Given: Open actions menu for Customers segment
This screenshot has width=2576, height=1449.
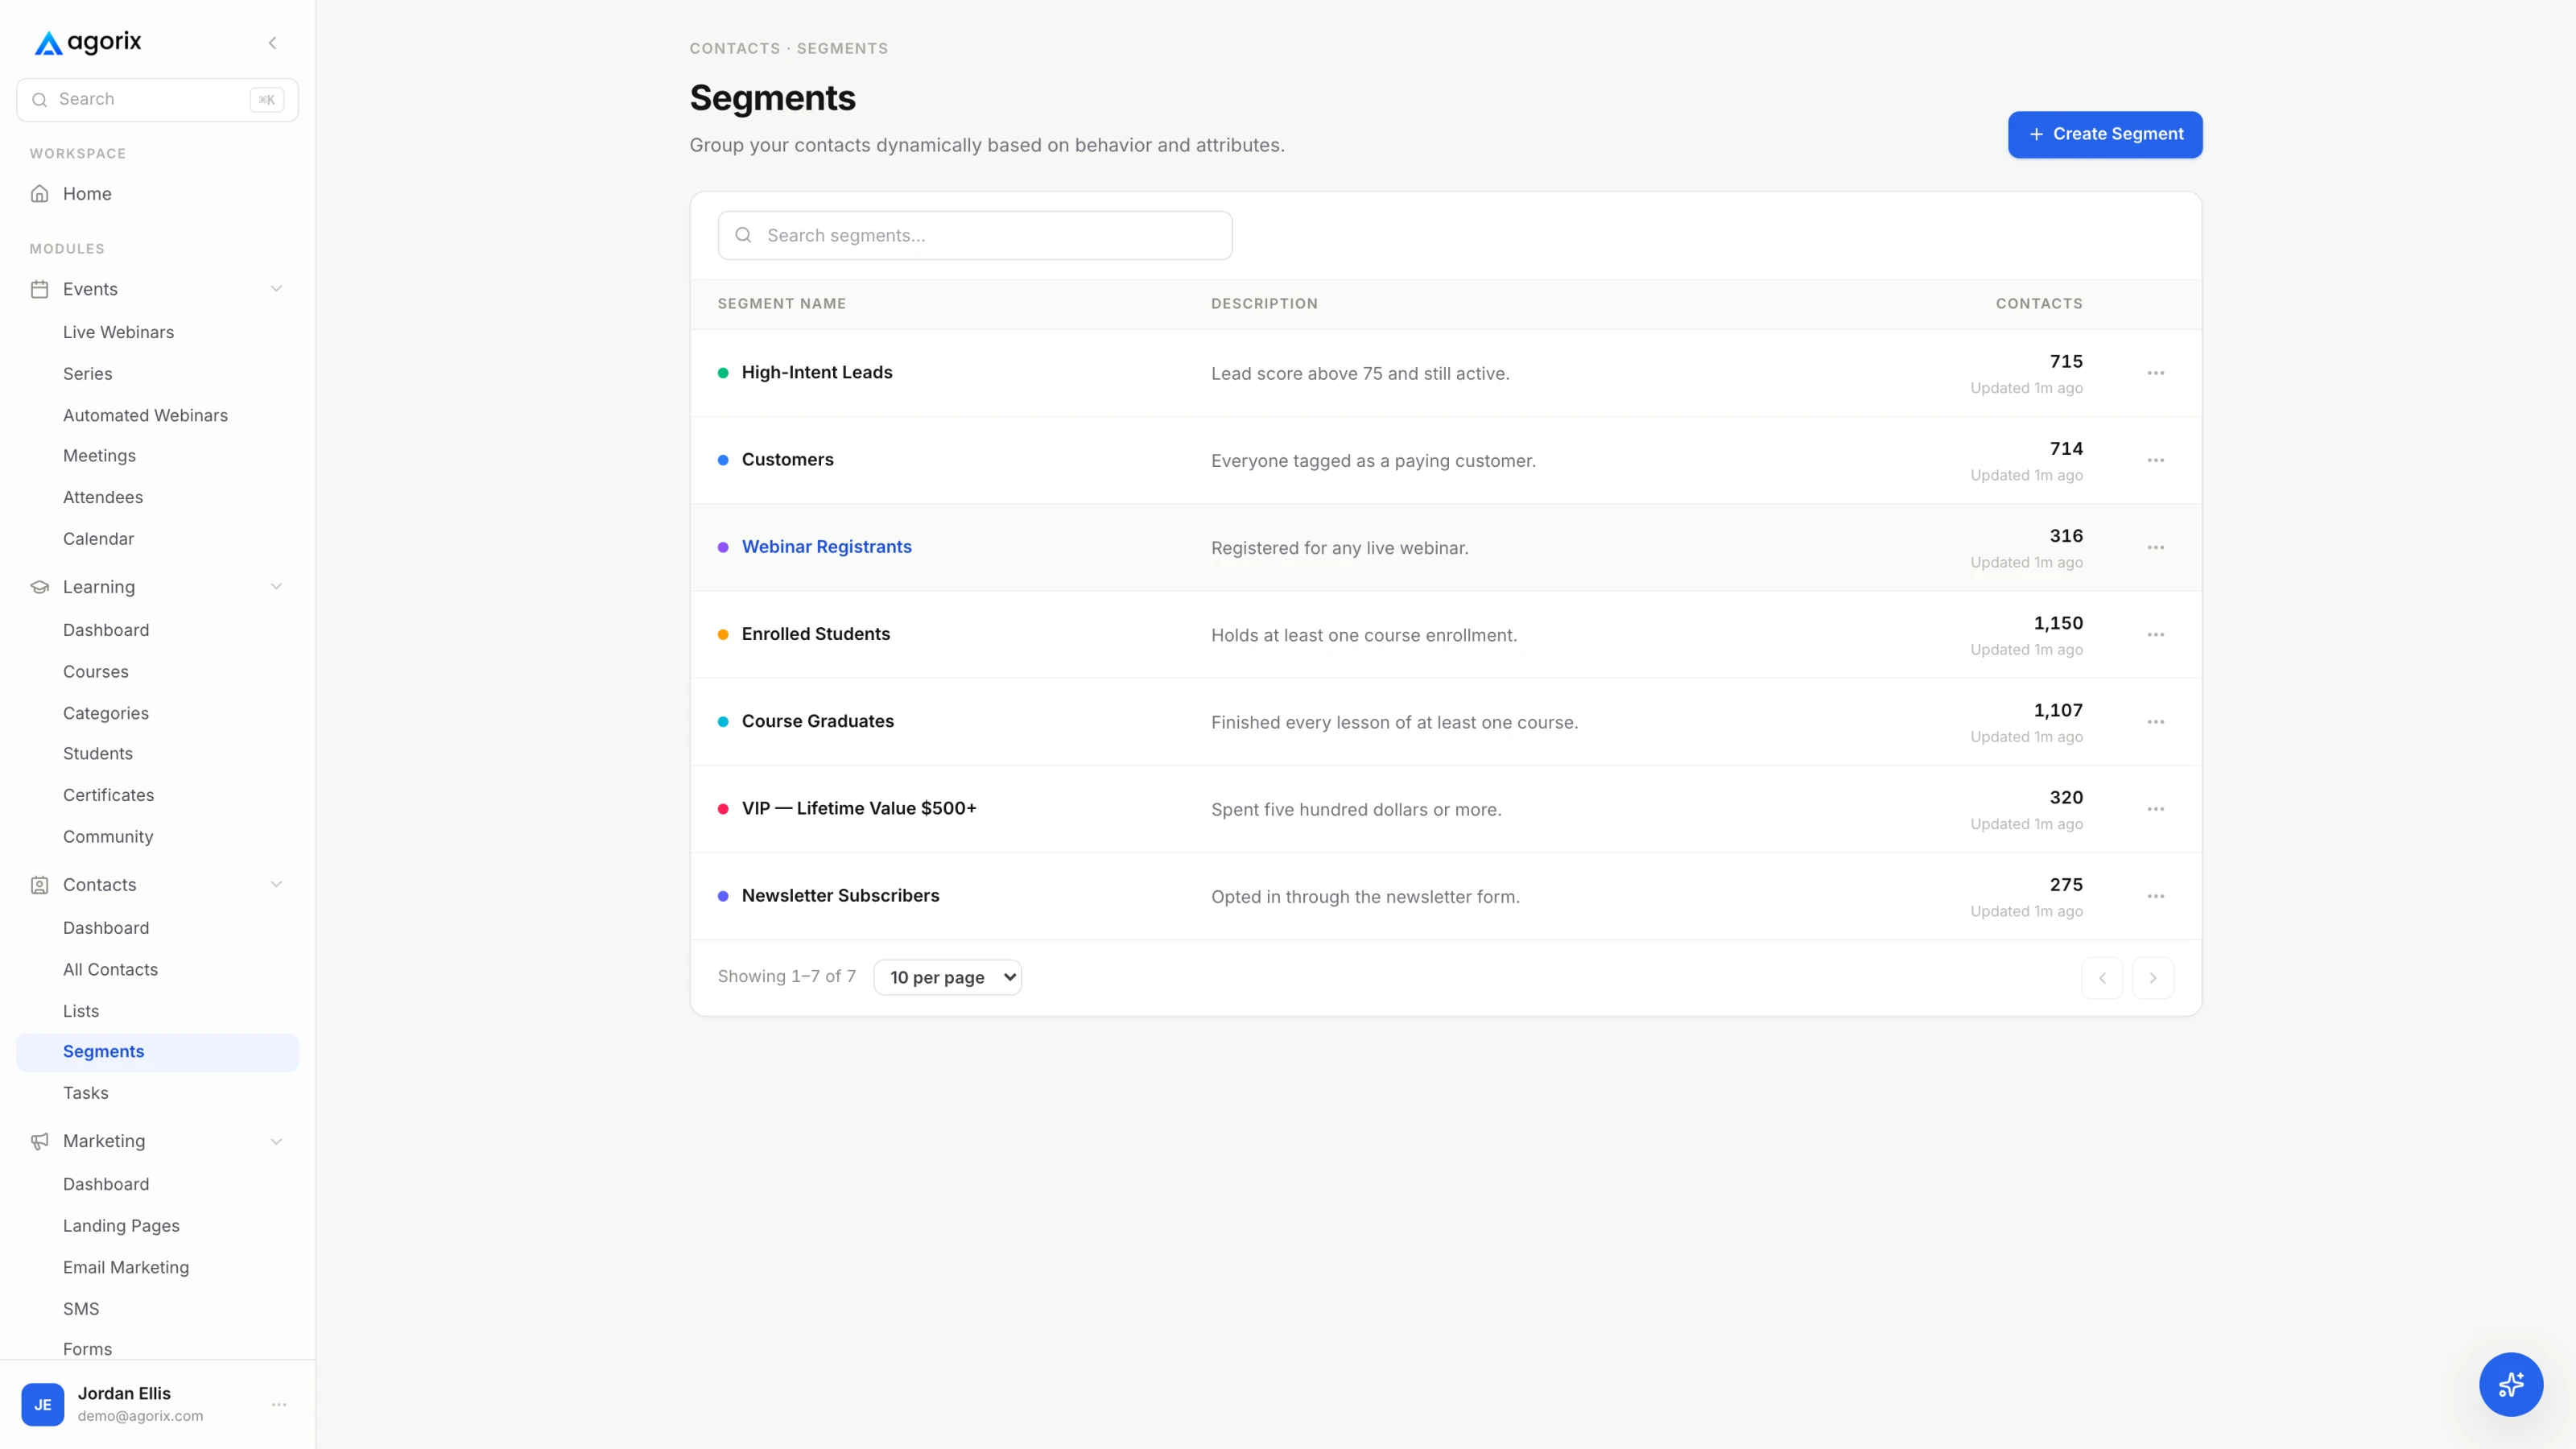Looking at the screenshot, I should tap(2155, 460).
